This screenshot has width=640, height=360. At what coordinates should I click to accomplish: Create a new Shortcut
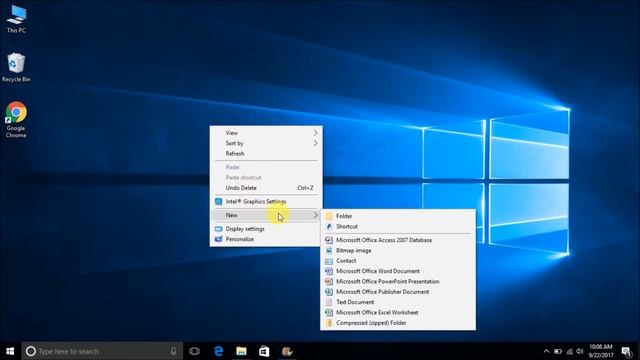[398, 227]
